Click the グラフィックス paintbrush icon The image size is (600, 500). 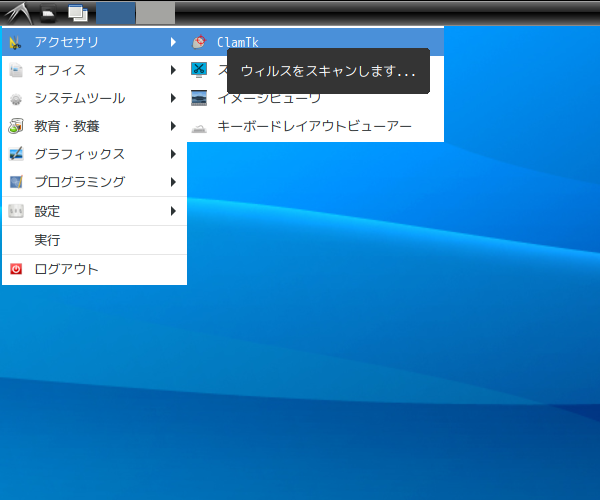tap(16, 154)
